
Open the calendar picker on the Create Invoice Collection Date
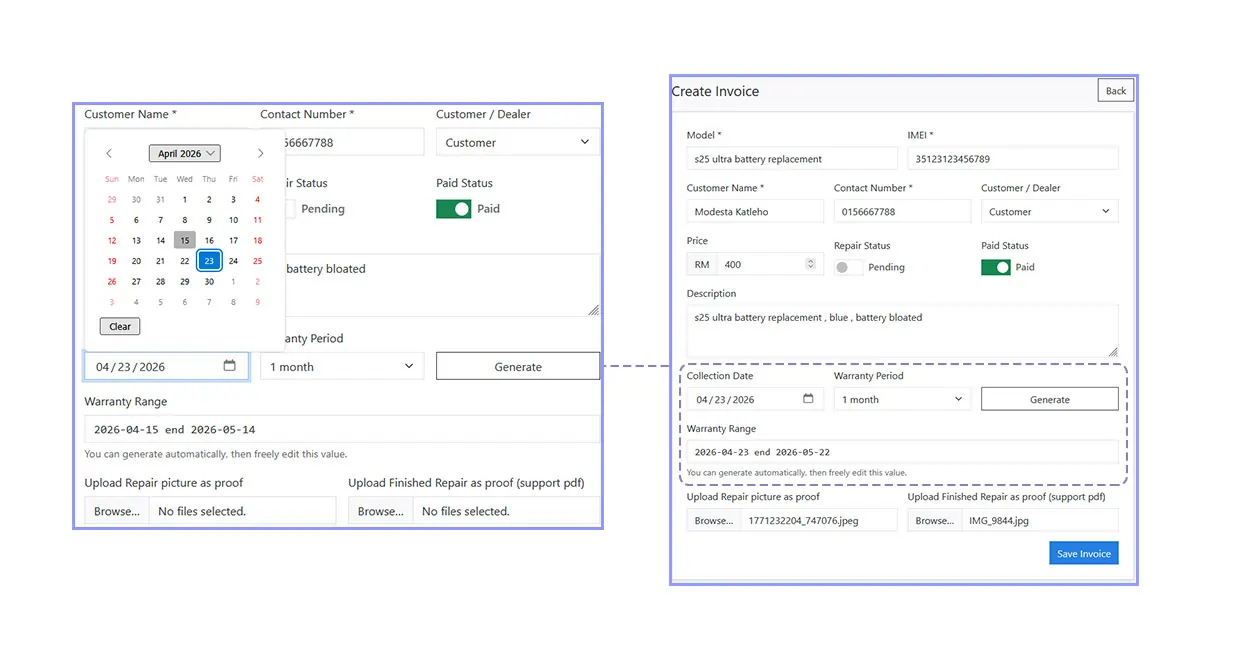[809, 398]
